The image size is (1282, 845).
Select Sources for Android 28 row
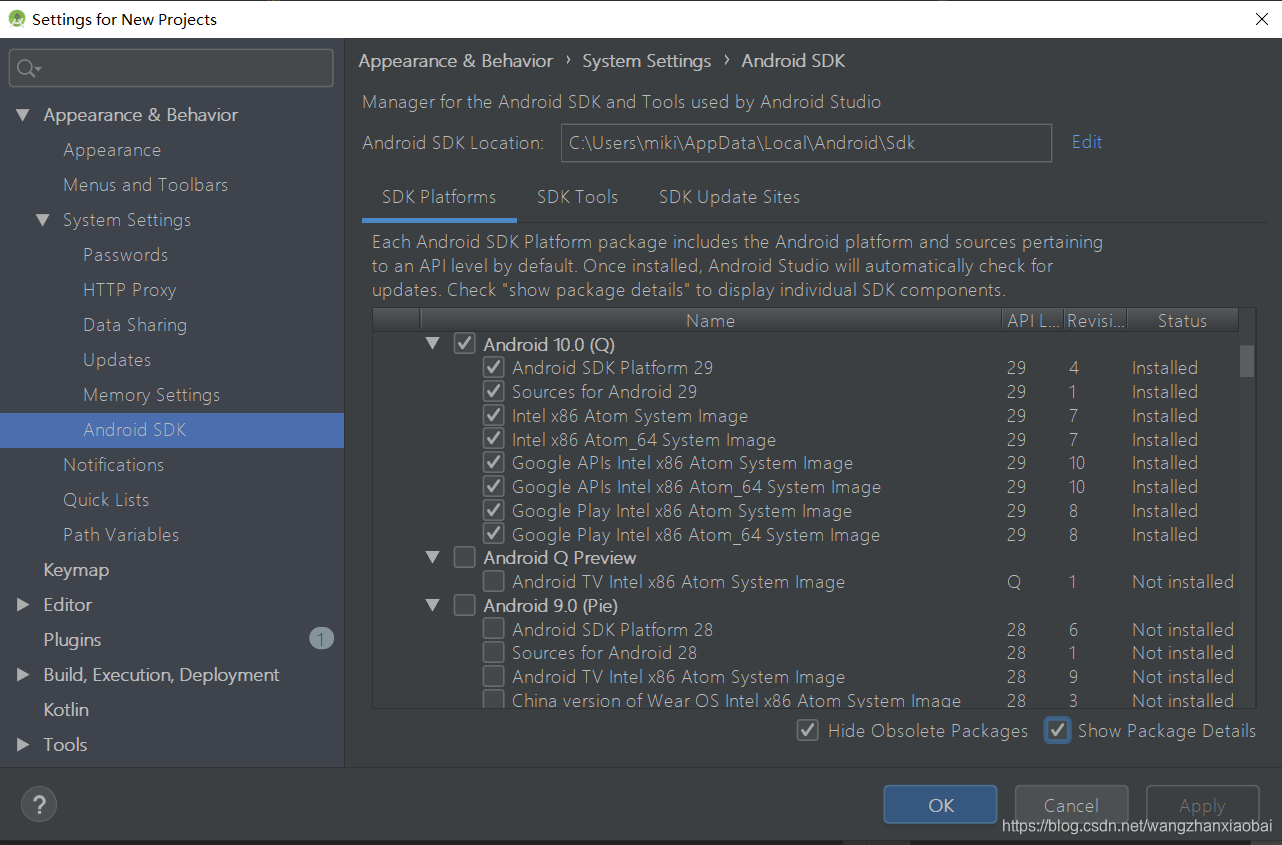[x=806, y=653]
